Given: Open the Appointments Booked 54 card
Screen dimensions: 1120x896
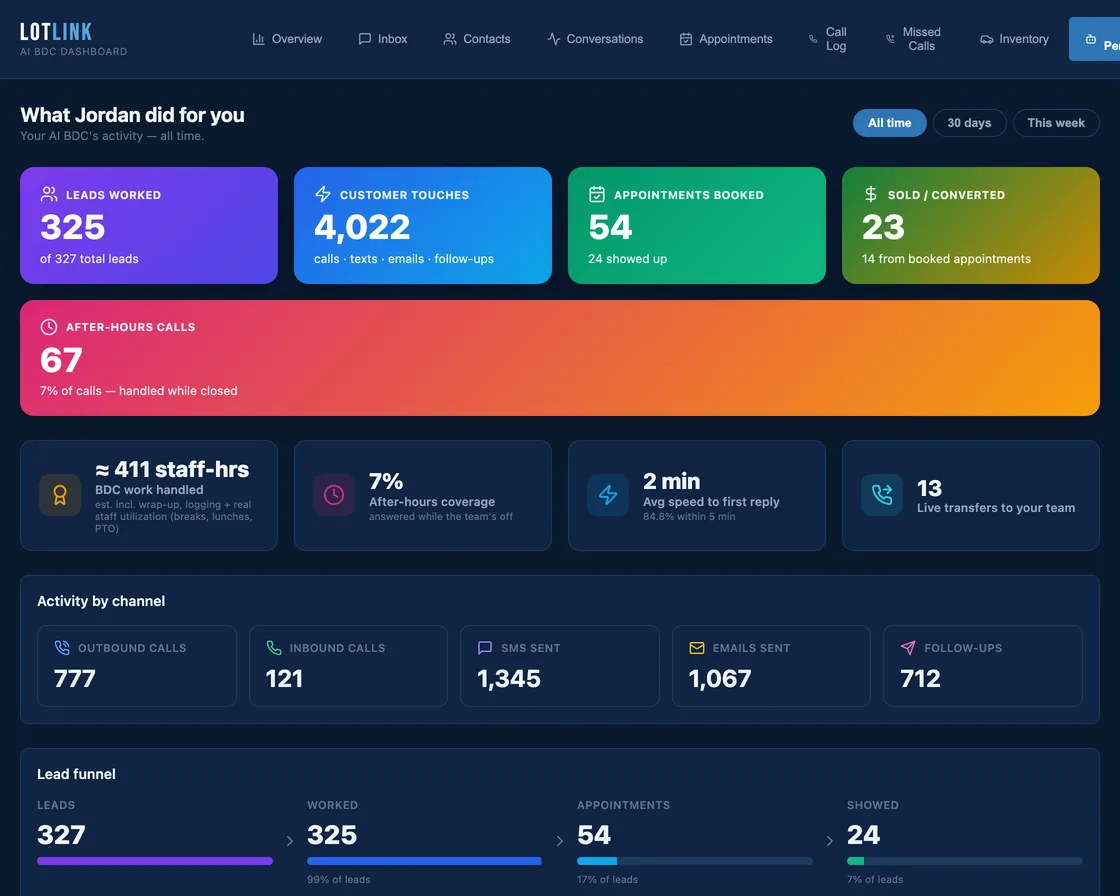Looking at the screenshot, I should coord(696,225).
